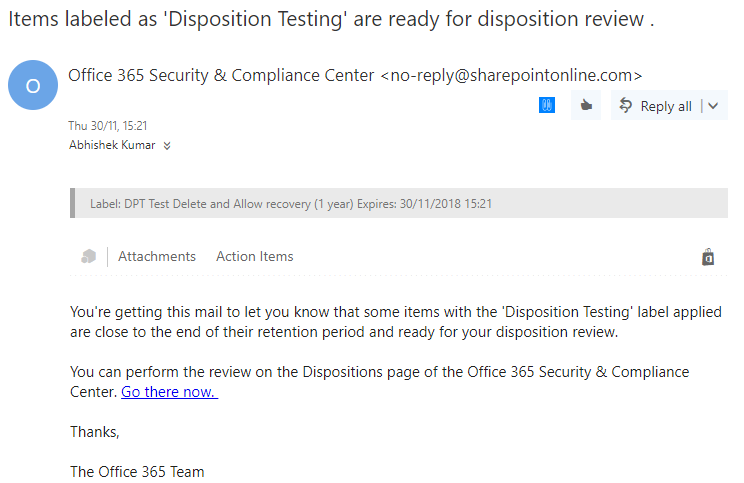Click the Reply all arrows icon
This screenshot has height=483, width=744.
pos(625,105)
